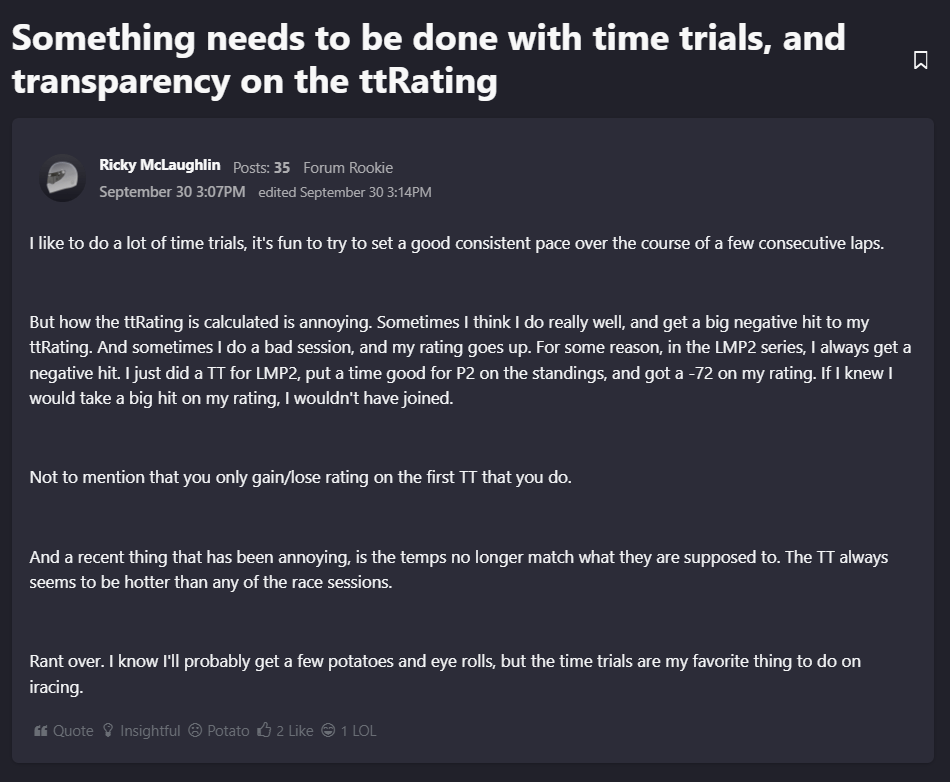Image resolution: width=950 pixels, height=782 pixels.
Task: Click the paragraph starting "Rant over"
Action: 445,674
